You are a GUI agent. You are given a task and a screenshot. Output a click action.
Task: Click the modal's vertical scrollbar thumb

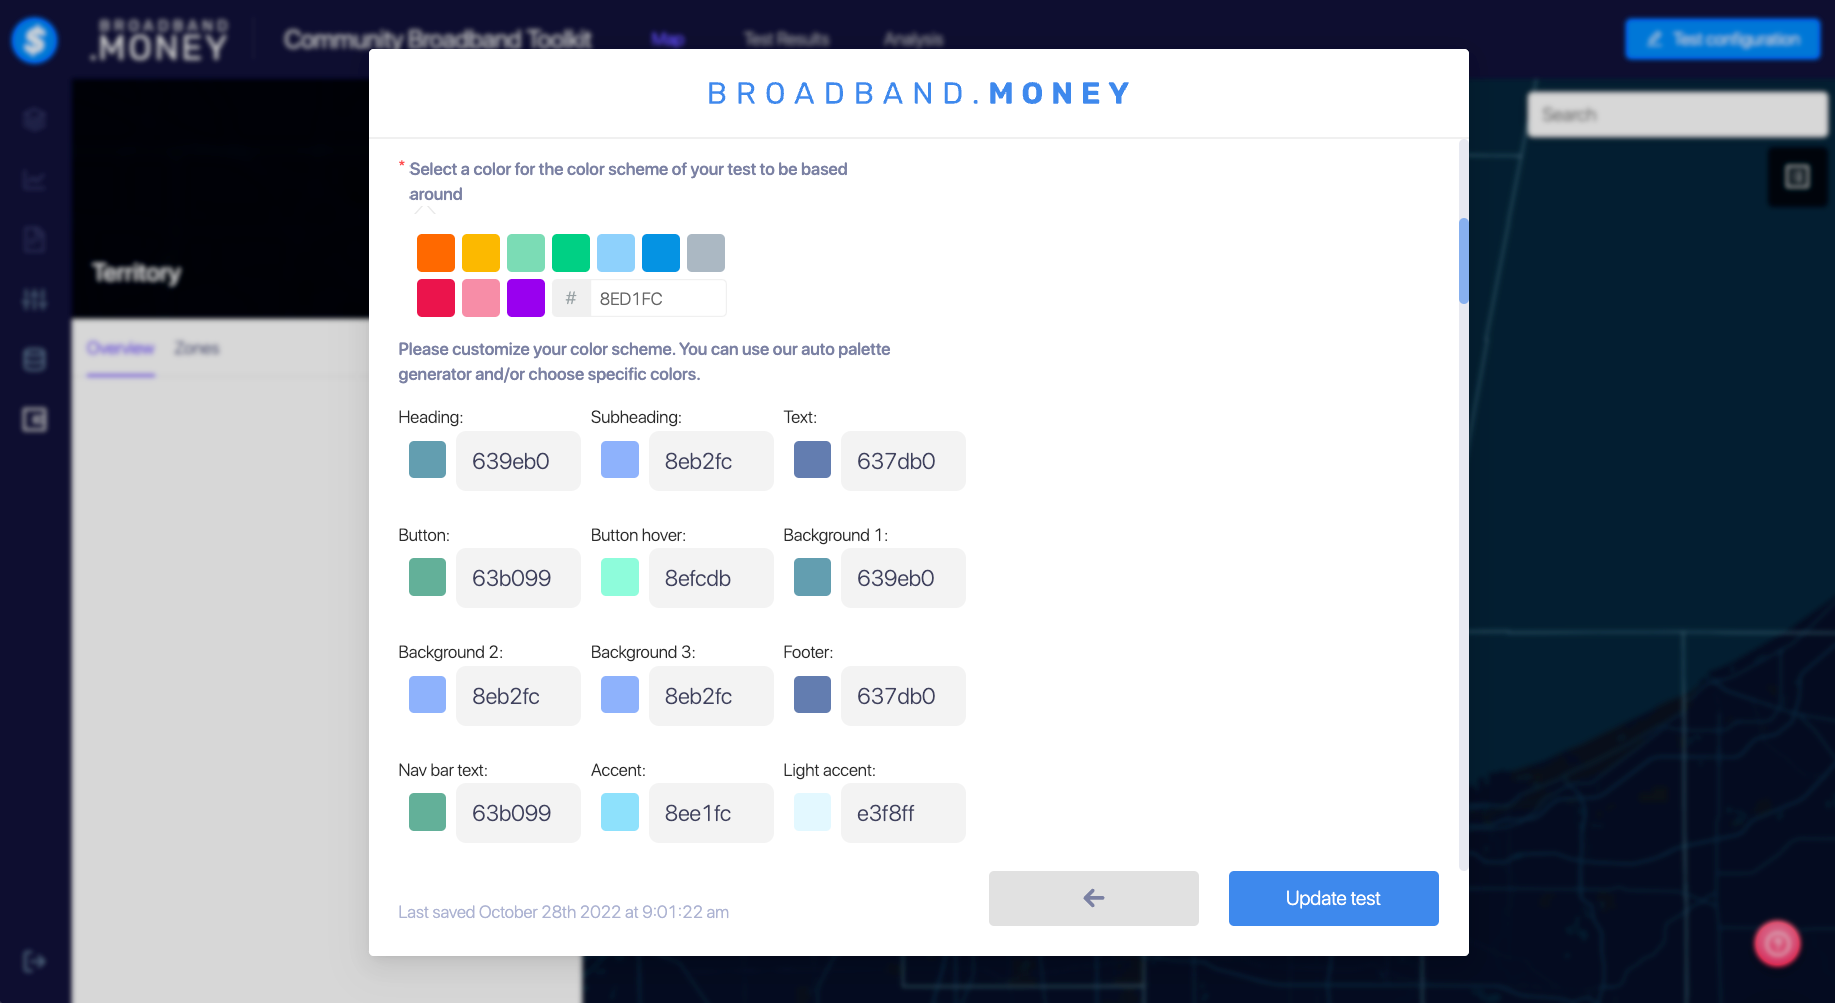[1463, 260]
